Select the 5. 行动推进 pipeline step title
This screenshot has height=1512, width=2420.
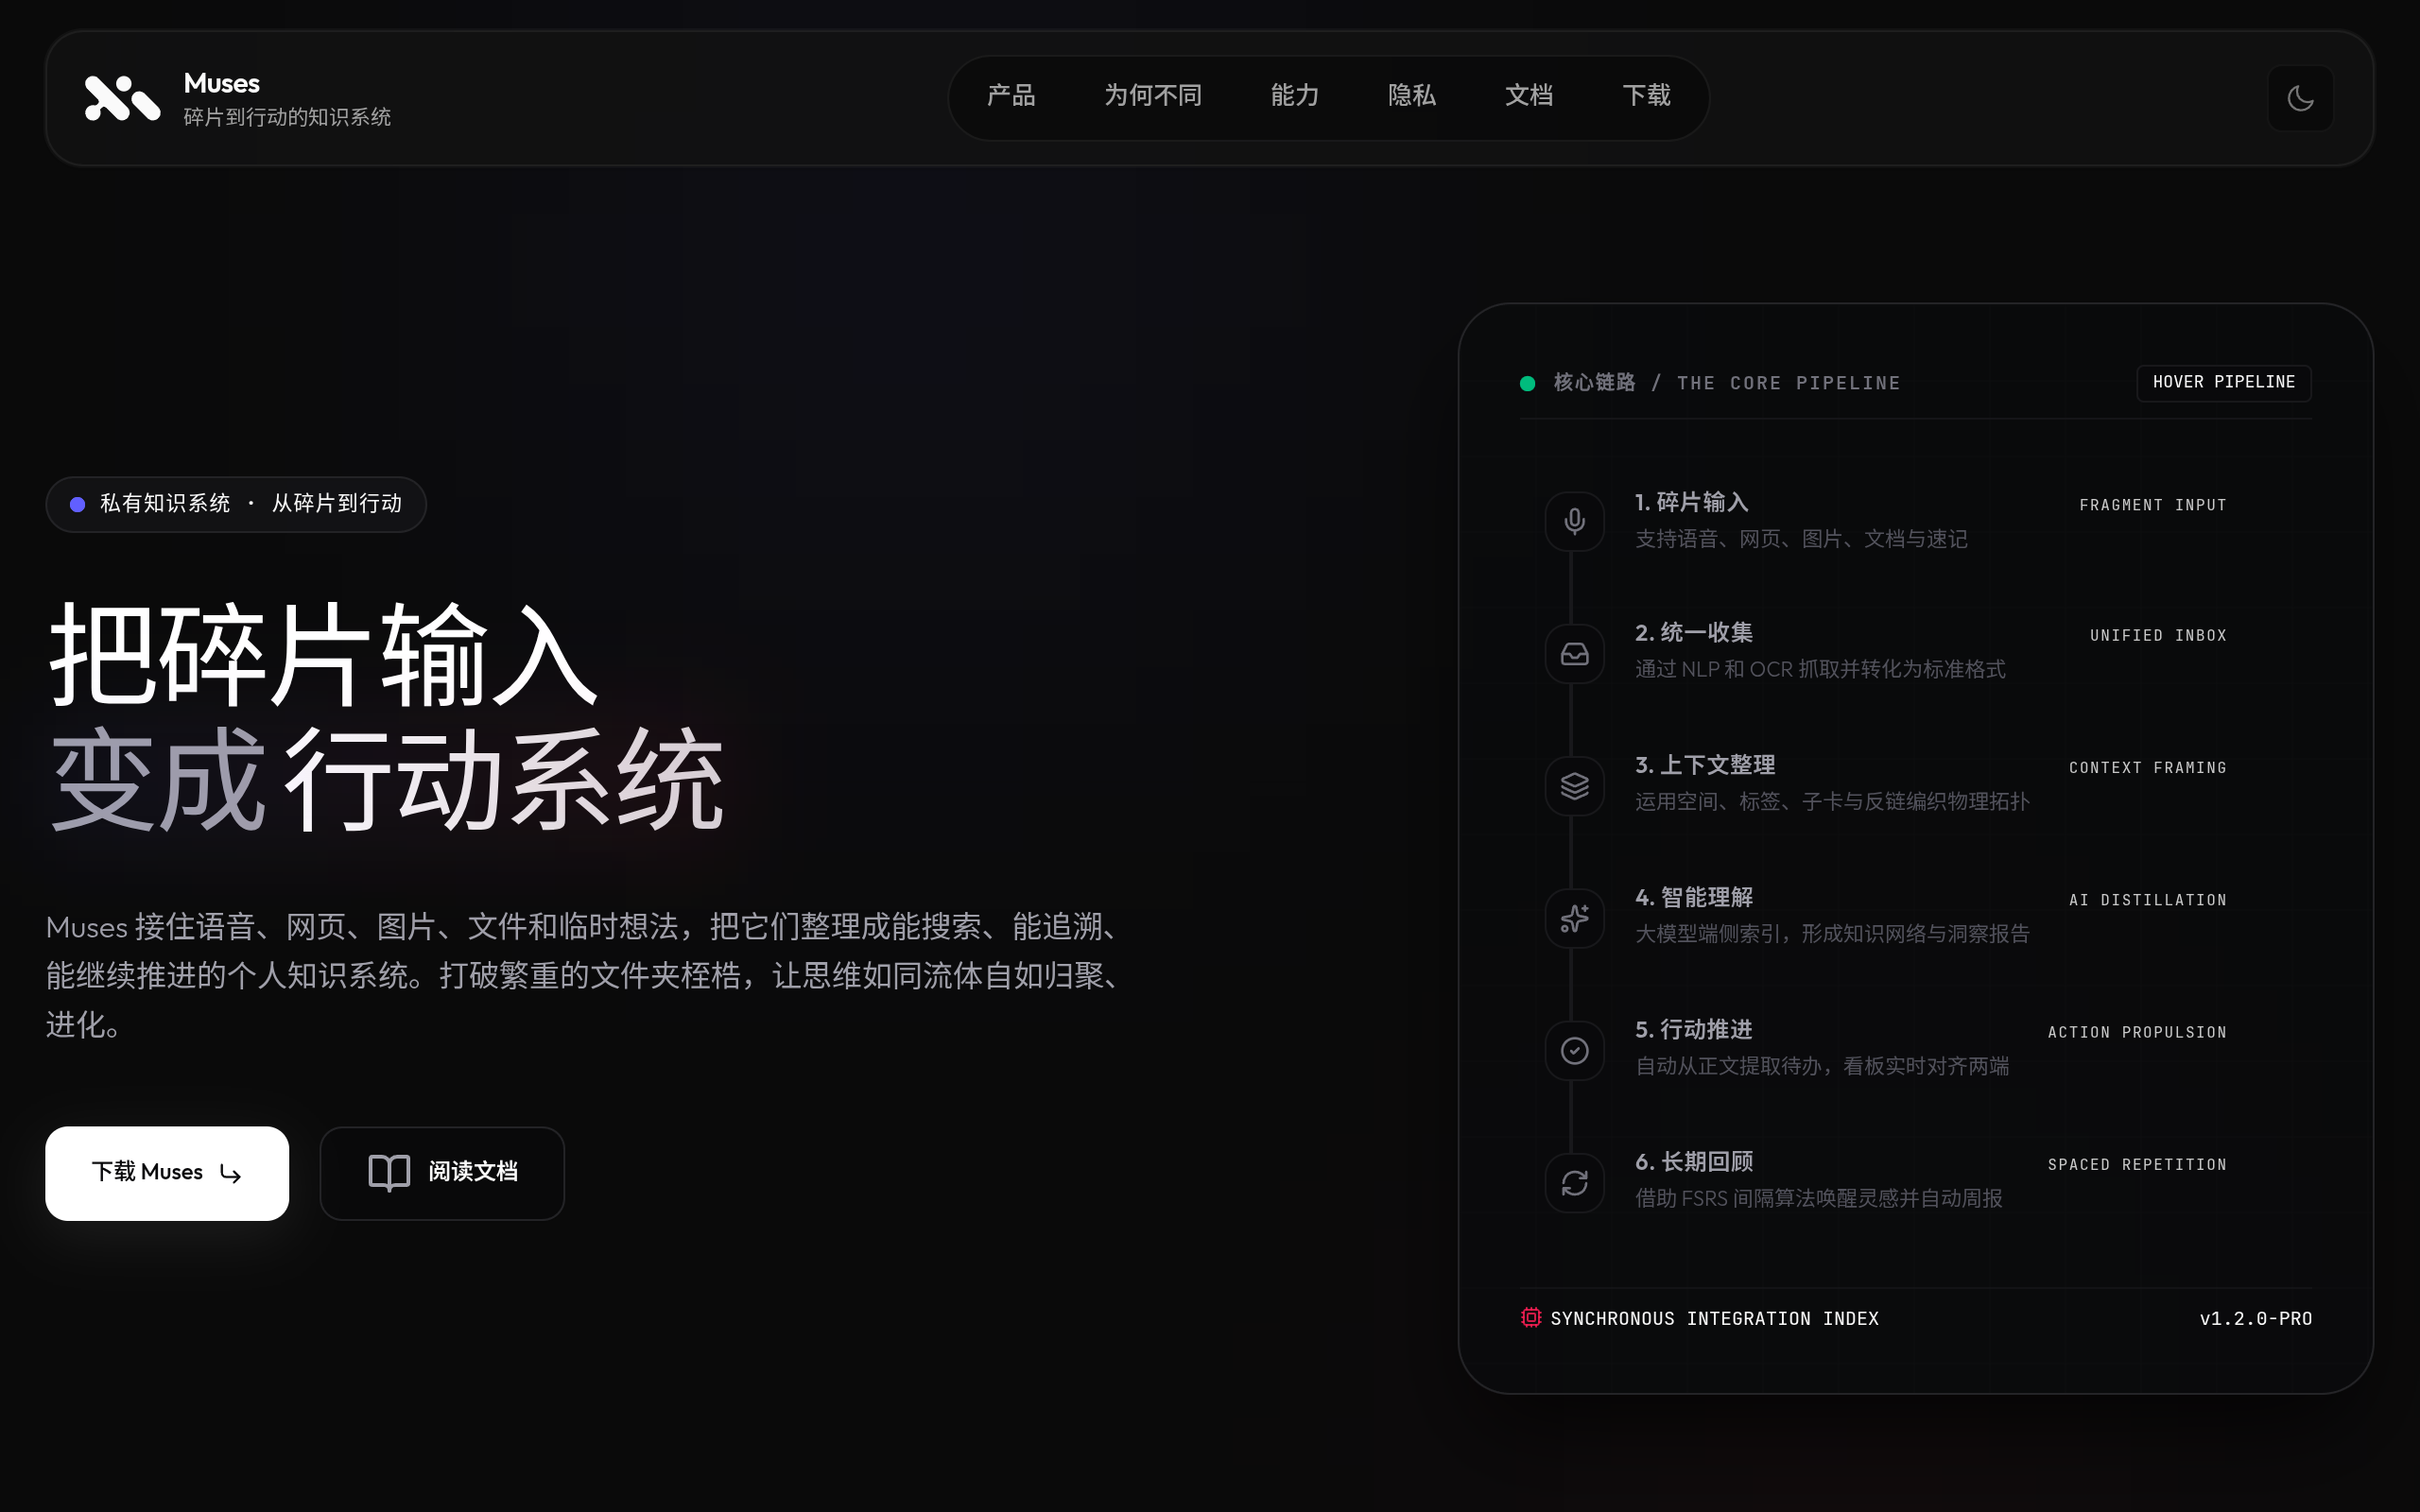[x=1693, y=1030]
